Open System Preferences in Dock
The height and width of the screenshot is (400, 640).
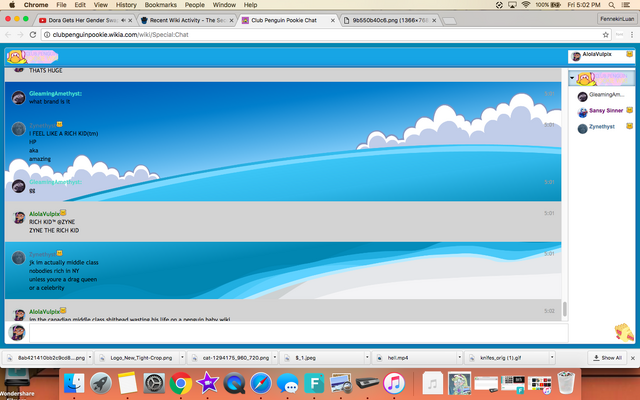(x=154, y=383)
